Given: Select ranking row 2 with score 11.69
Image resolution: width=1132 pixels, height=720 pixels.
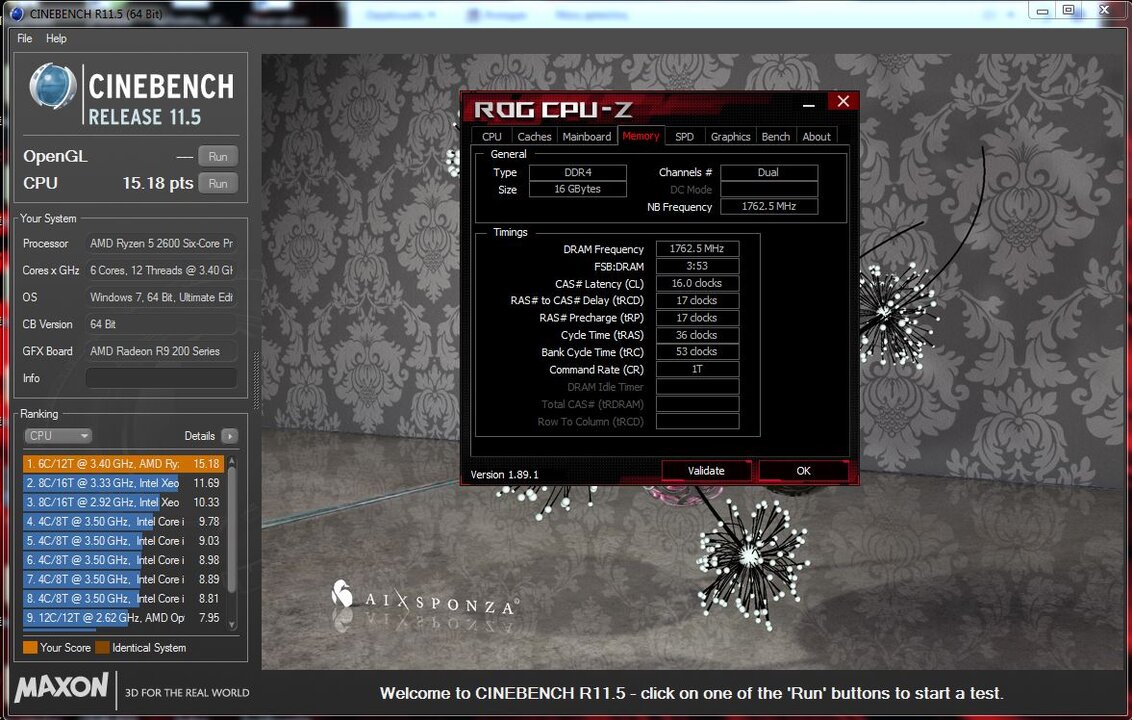Looking at the screenshot, I should pos(123,482).
